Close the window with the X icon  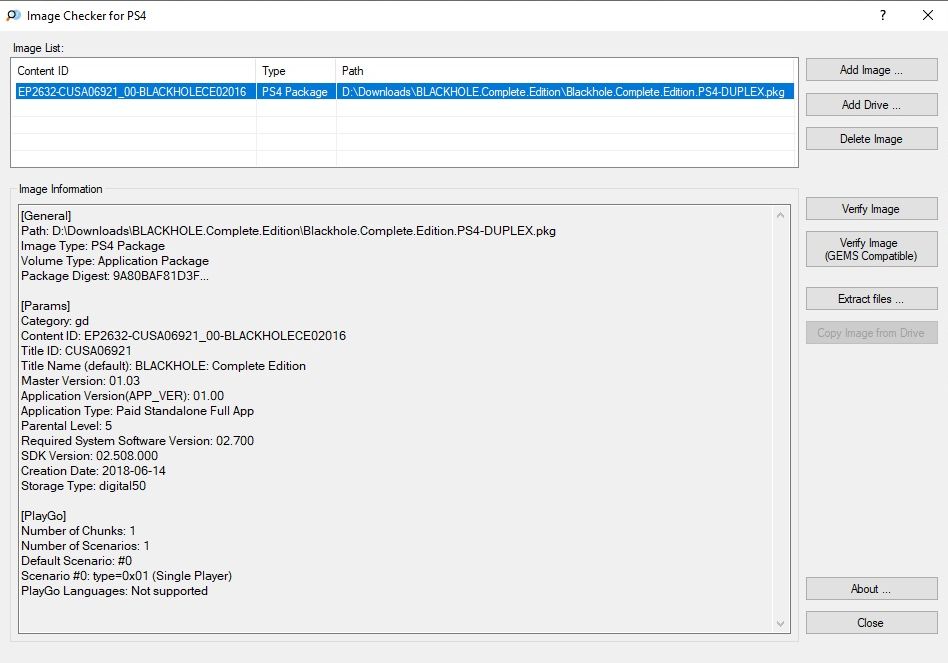(x=928, y=15)
